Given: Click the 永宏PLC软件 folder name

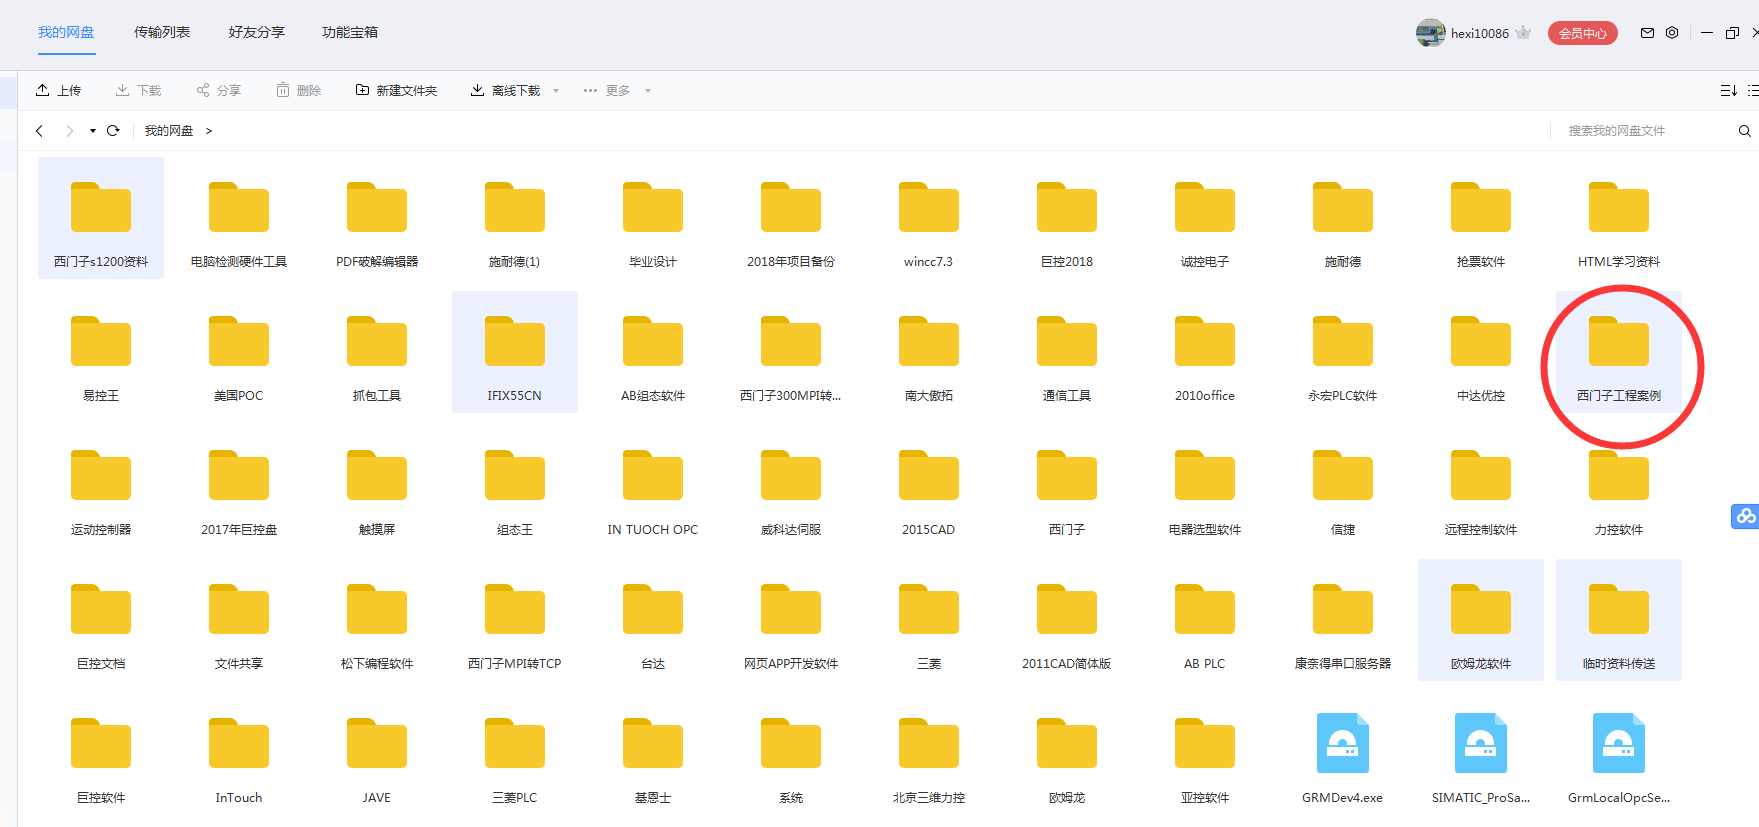Looking at the screenshot, I should pyautogui.click(x=1343, y=396).
